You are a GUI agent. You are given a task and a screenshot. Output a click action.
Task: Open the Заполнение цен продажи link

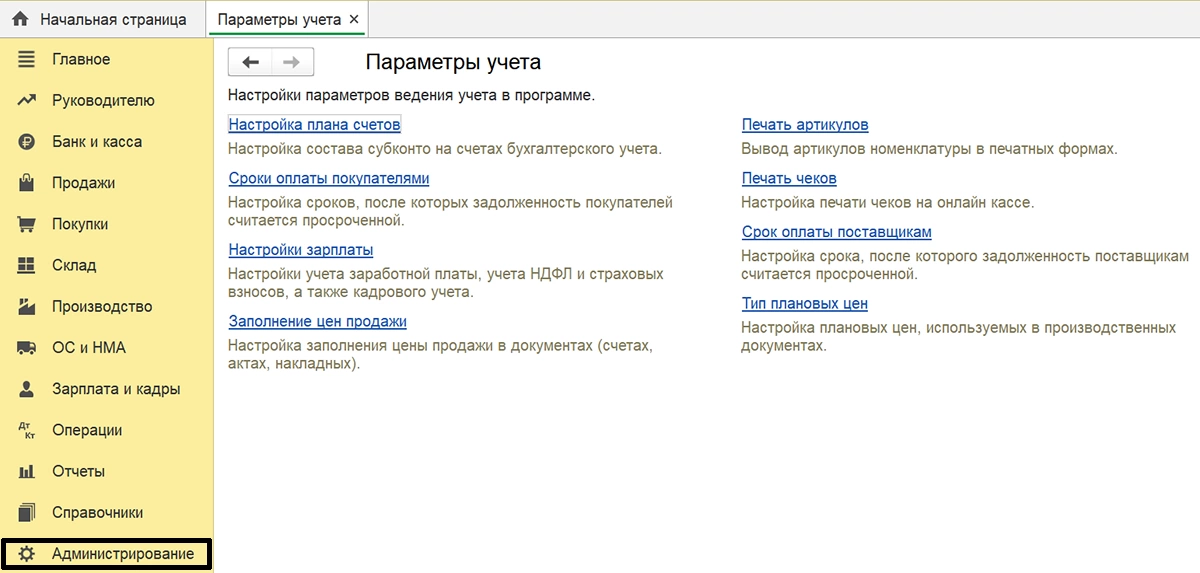tap(317, 321)
